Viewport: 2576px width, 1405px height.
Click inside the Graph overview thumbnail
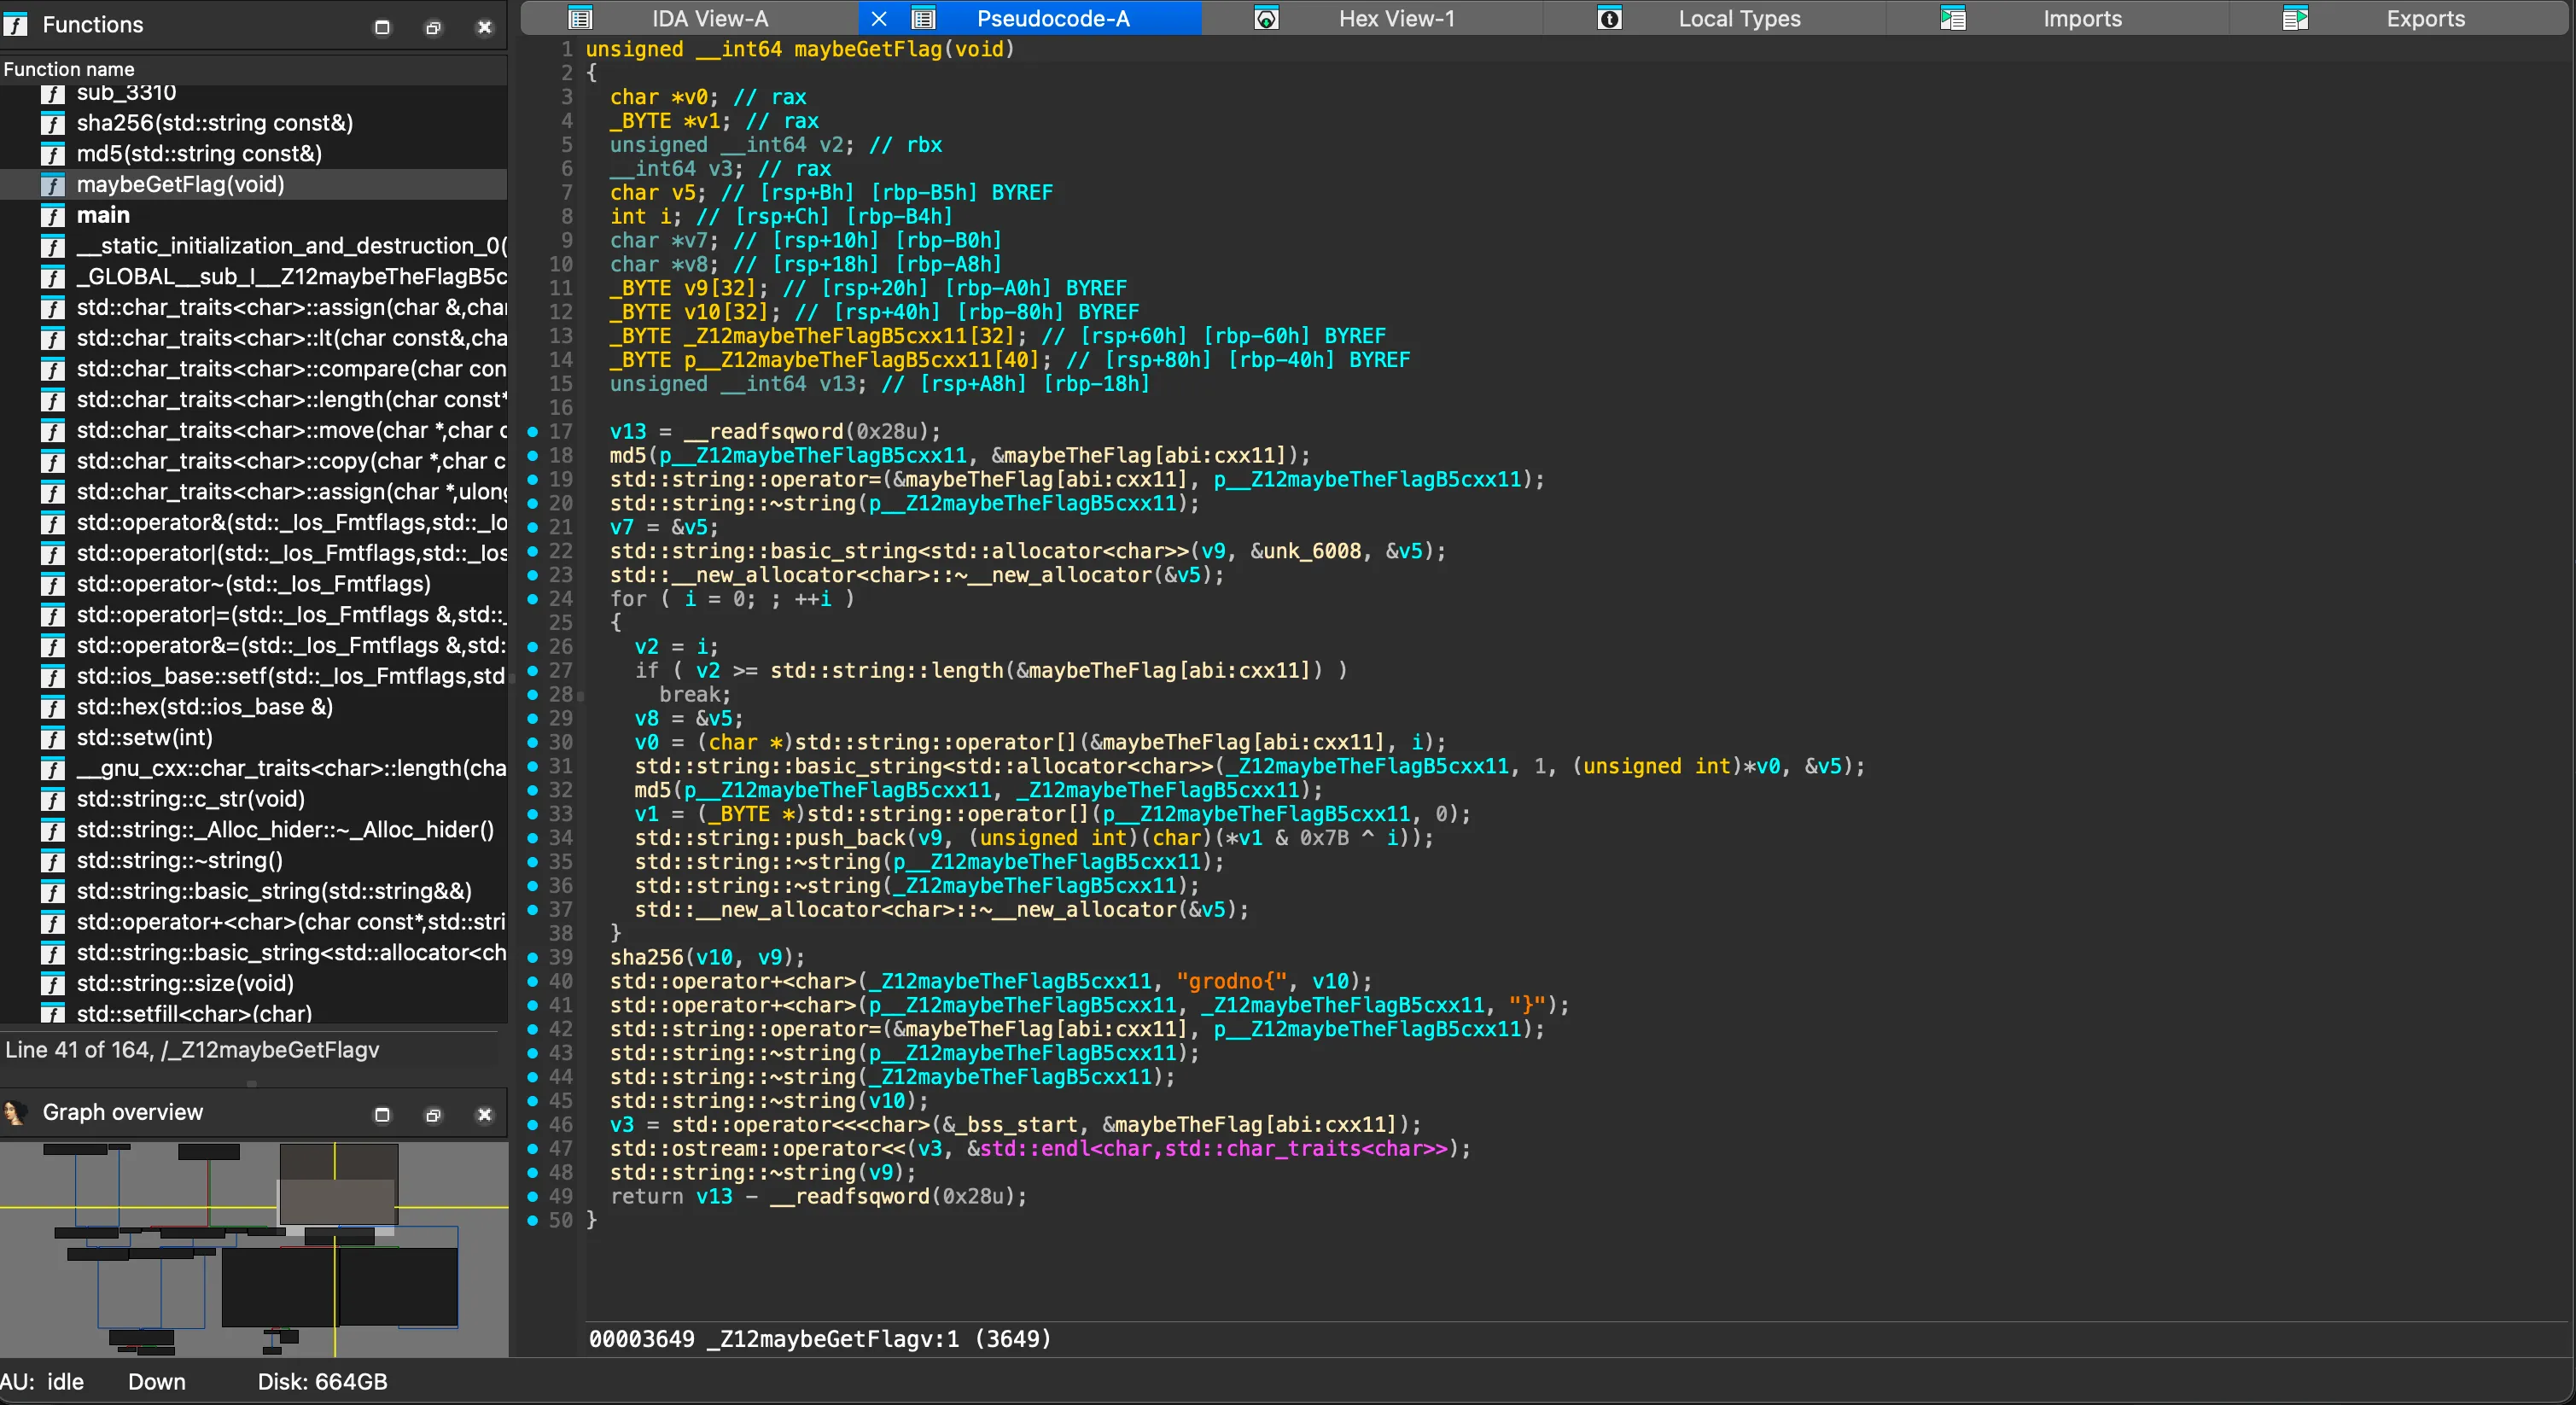pos(254,1249)
